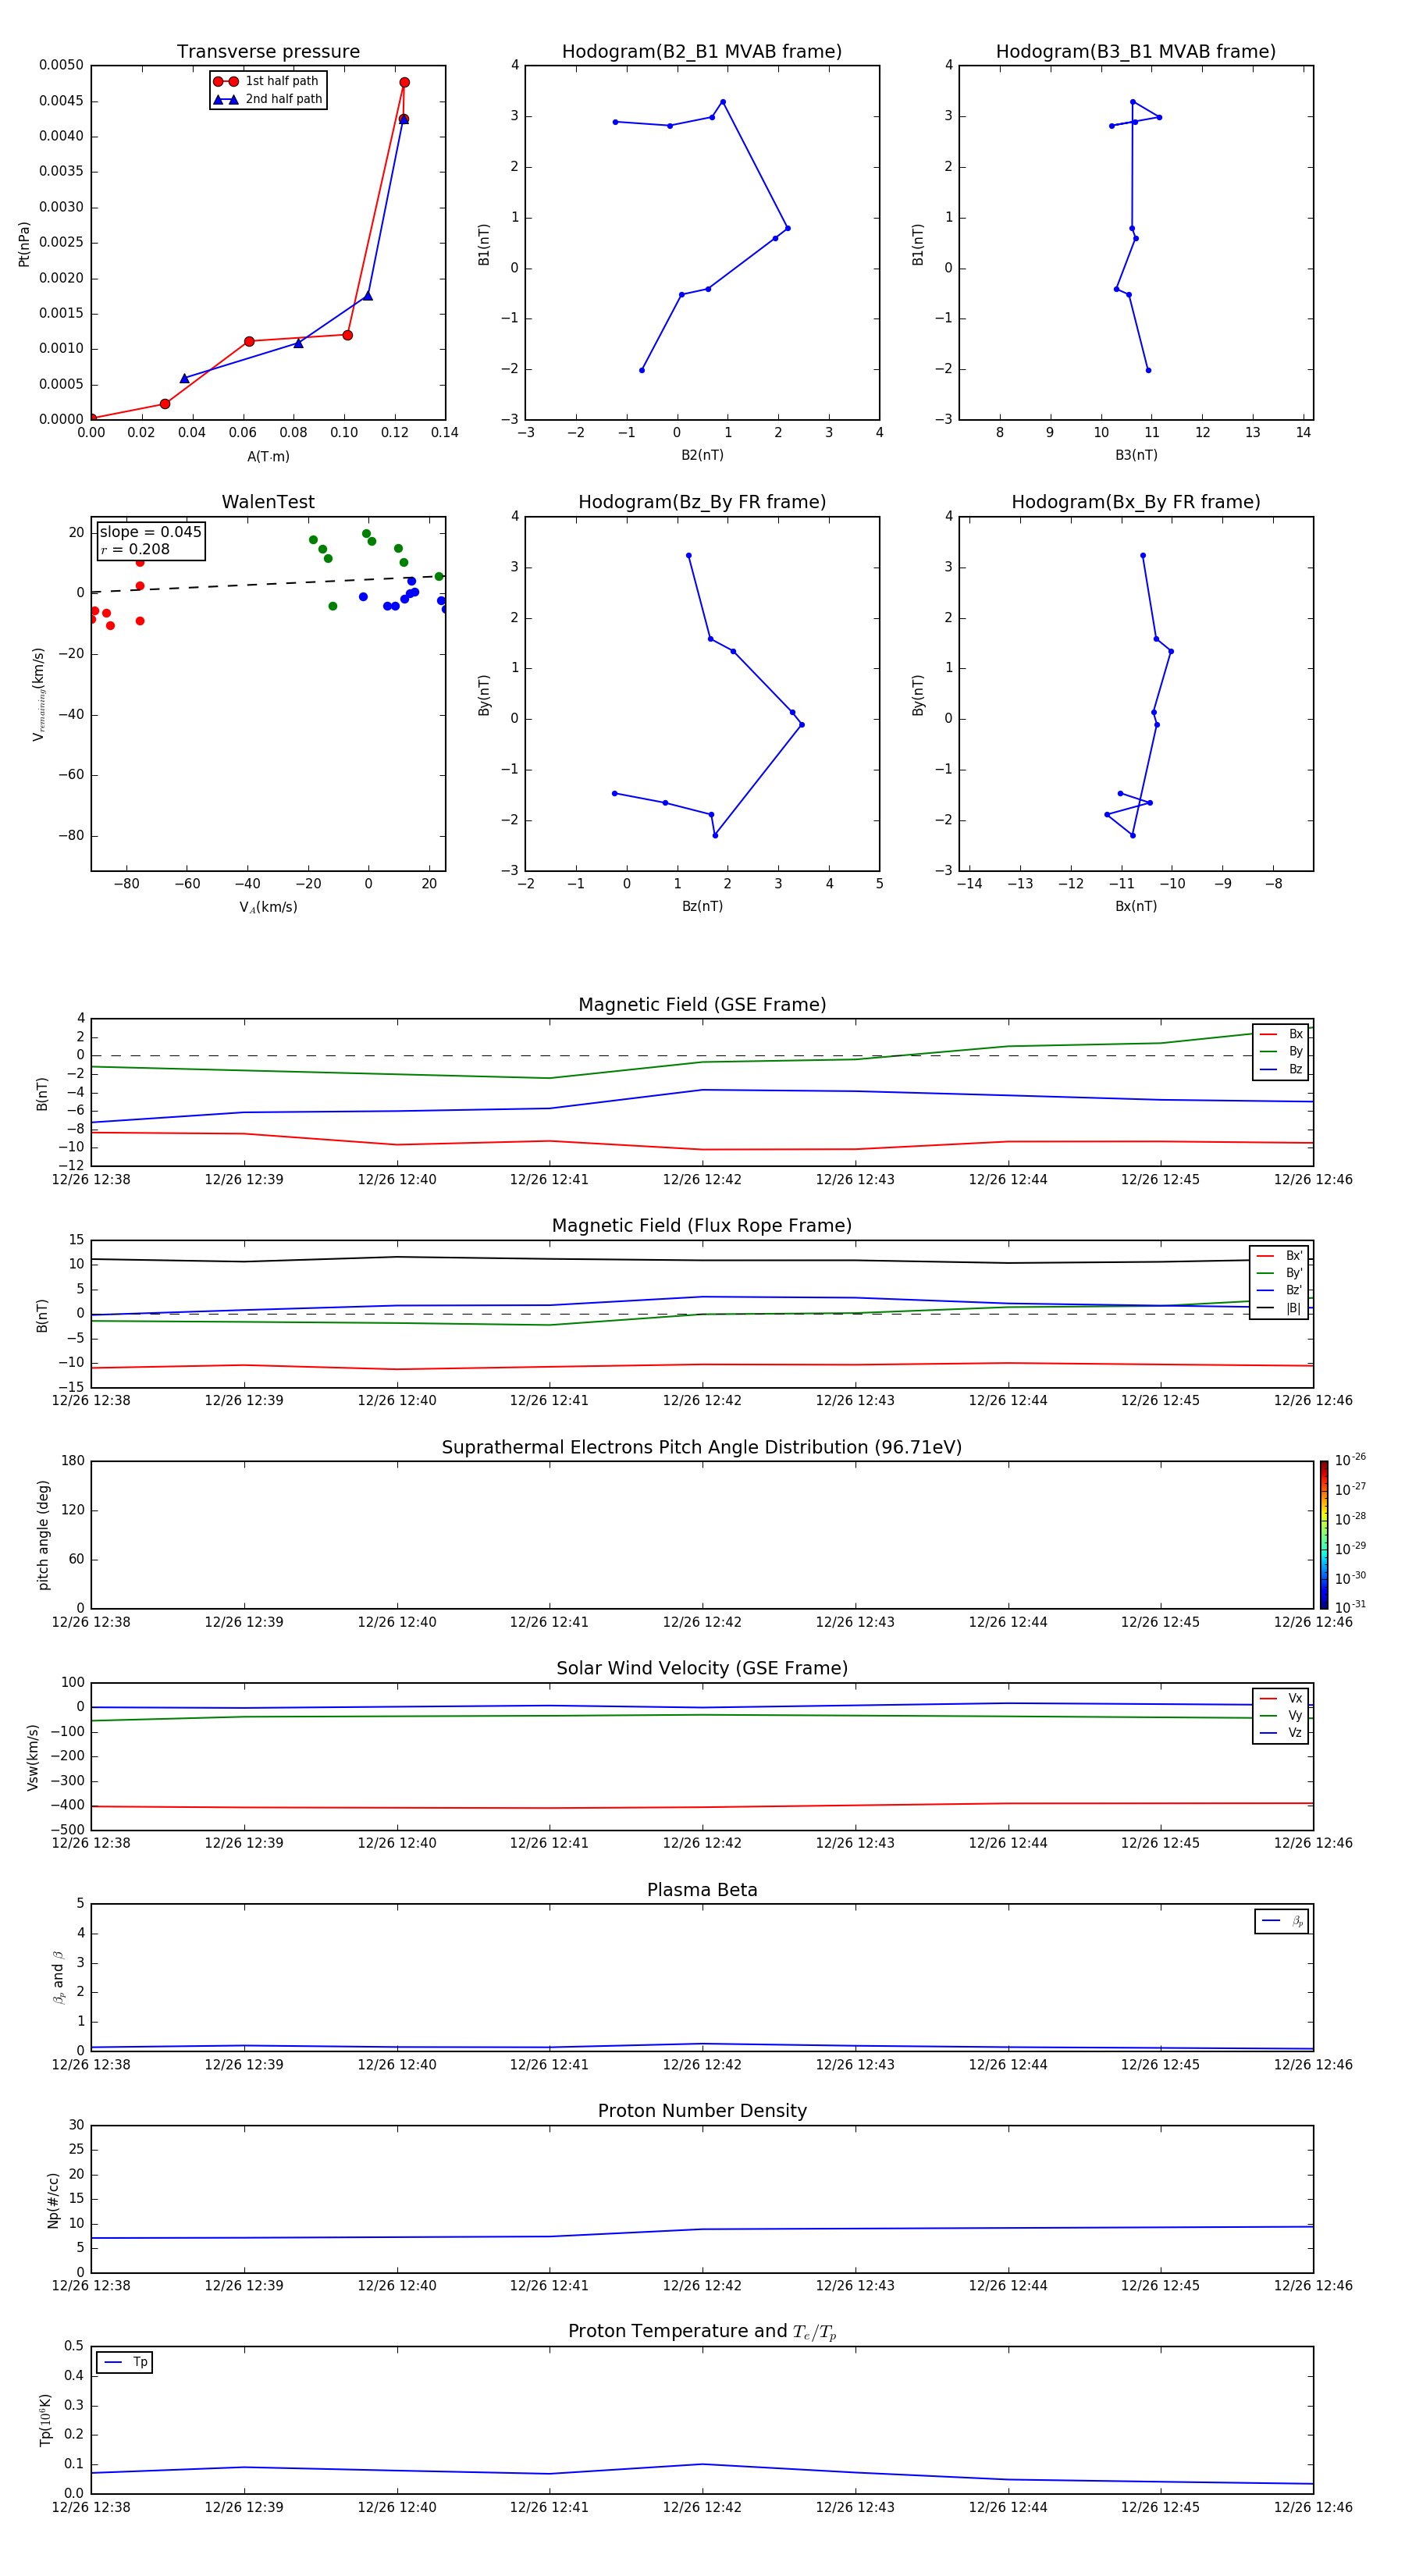The height and width of the screenshot is (2576, 1405).
Task: Click the |B| entry in Flux Rope legend
Action: point(1279,1308)
